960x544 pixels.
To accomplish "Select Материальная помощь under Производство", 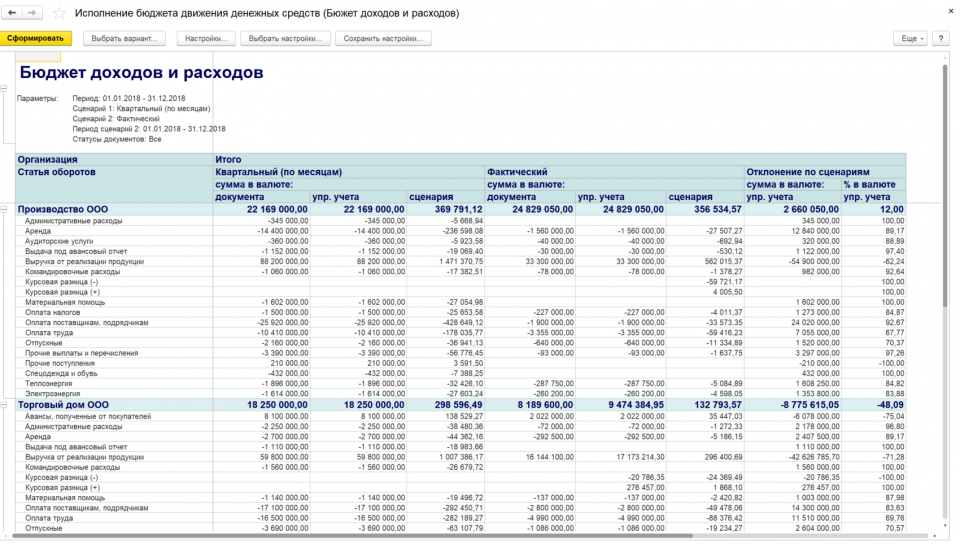I will coord(65,302).
